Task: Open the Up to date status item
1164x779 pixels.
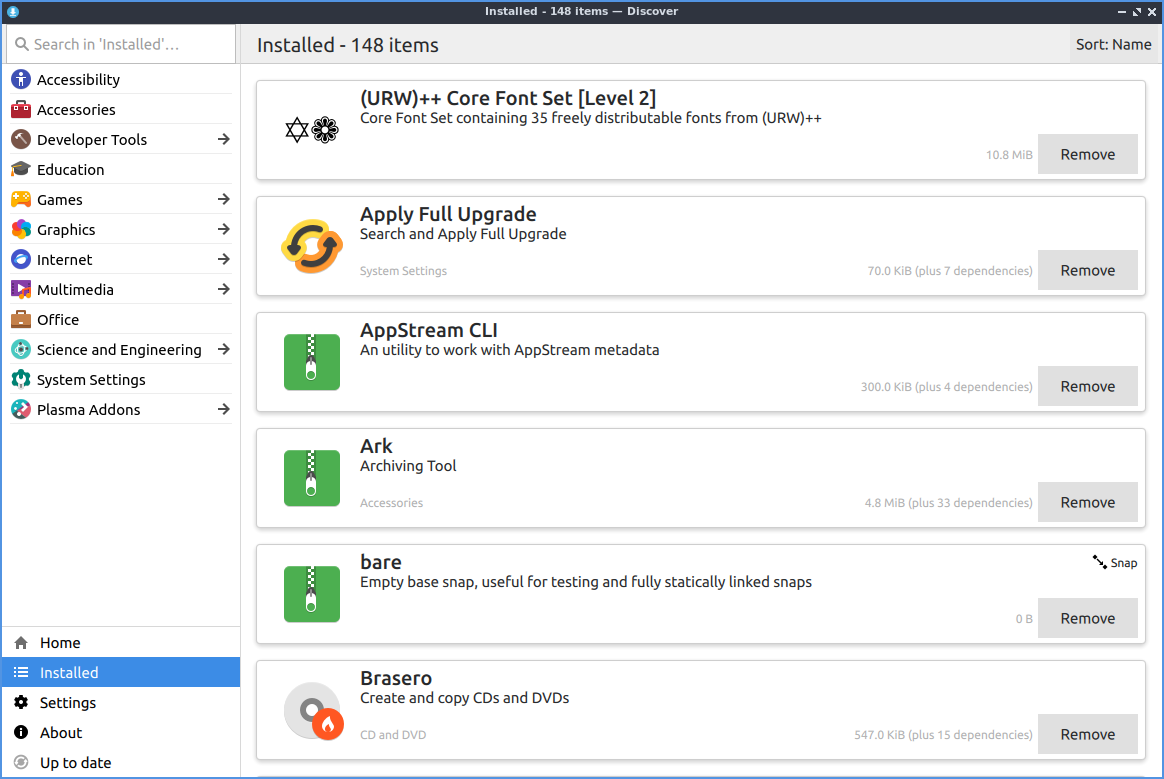Action: 75,763
